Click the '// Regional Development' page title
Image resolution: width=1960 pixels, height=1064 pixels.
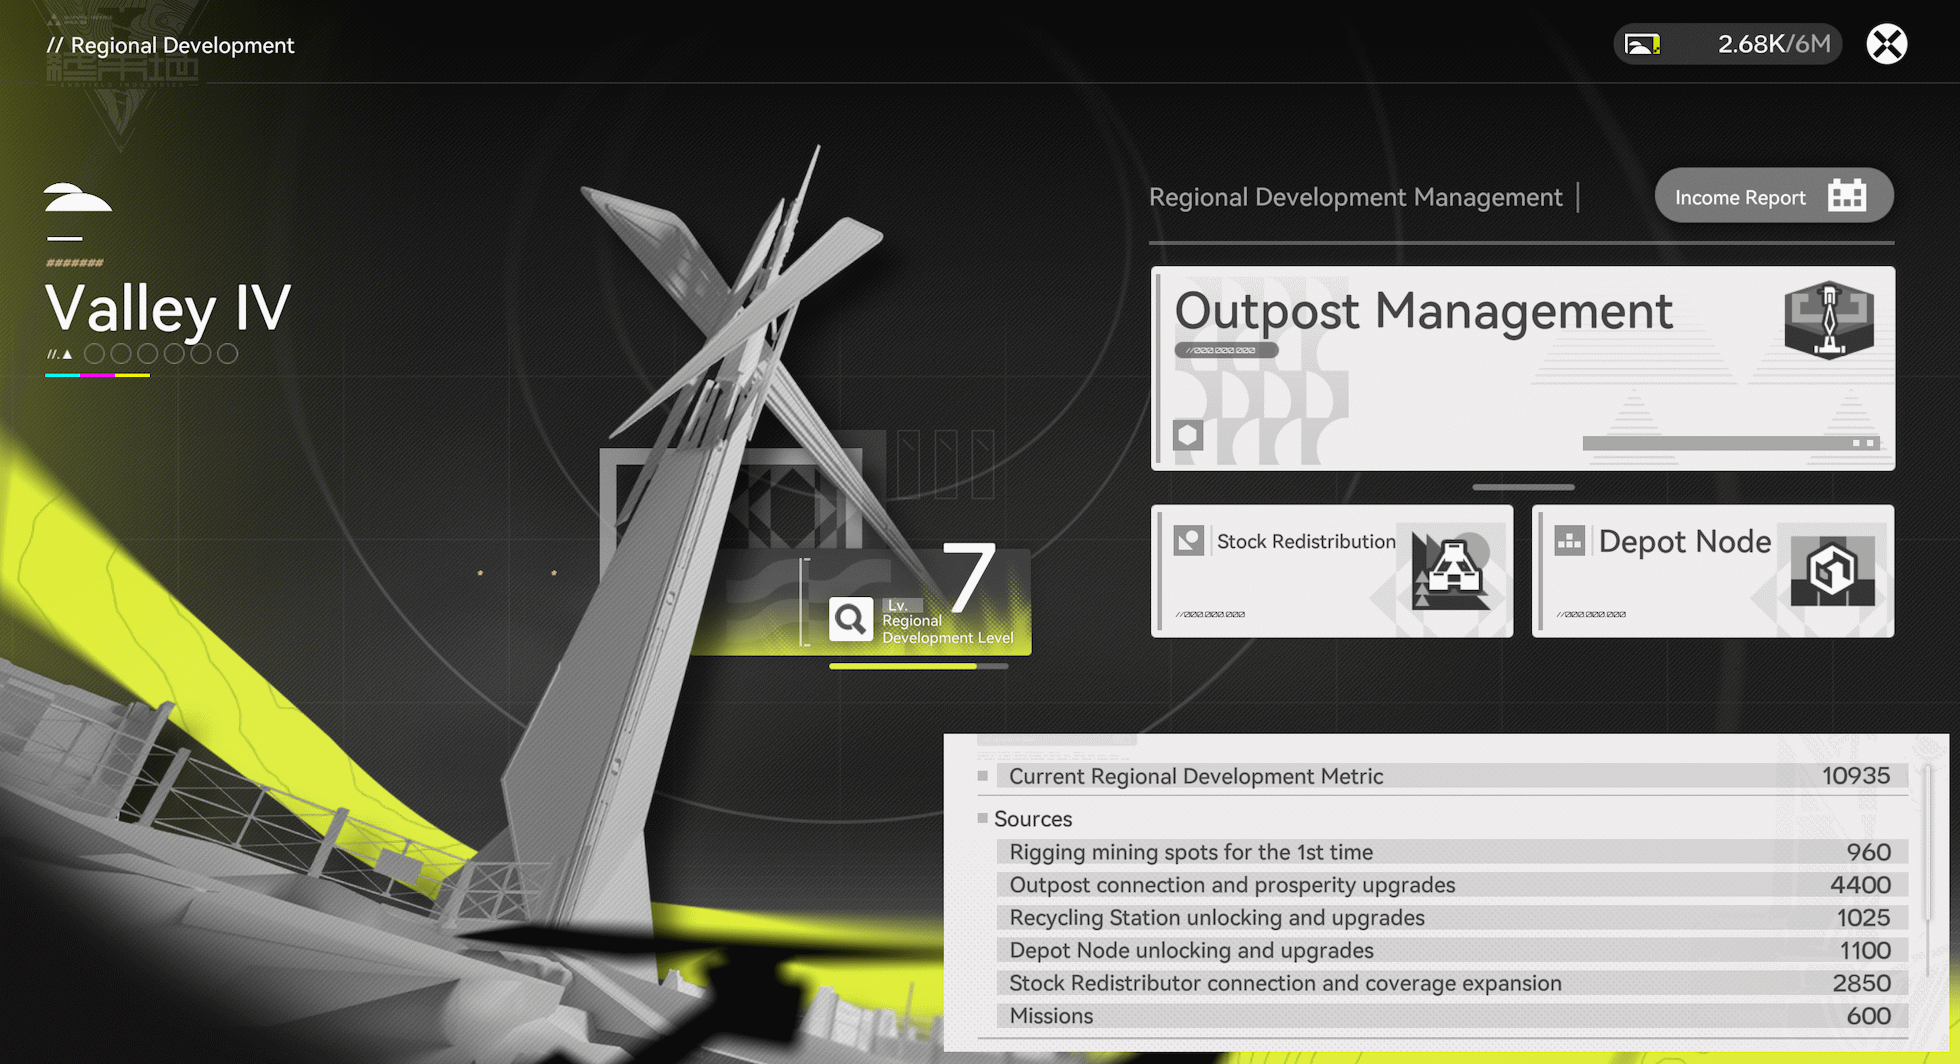[171, 45]
